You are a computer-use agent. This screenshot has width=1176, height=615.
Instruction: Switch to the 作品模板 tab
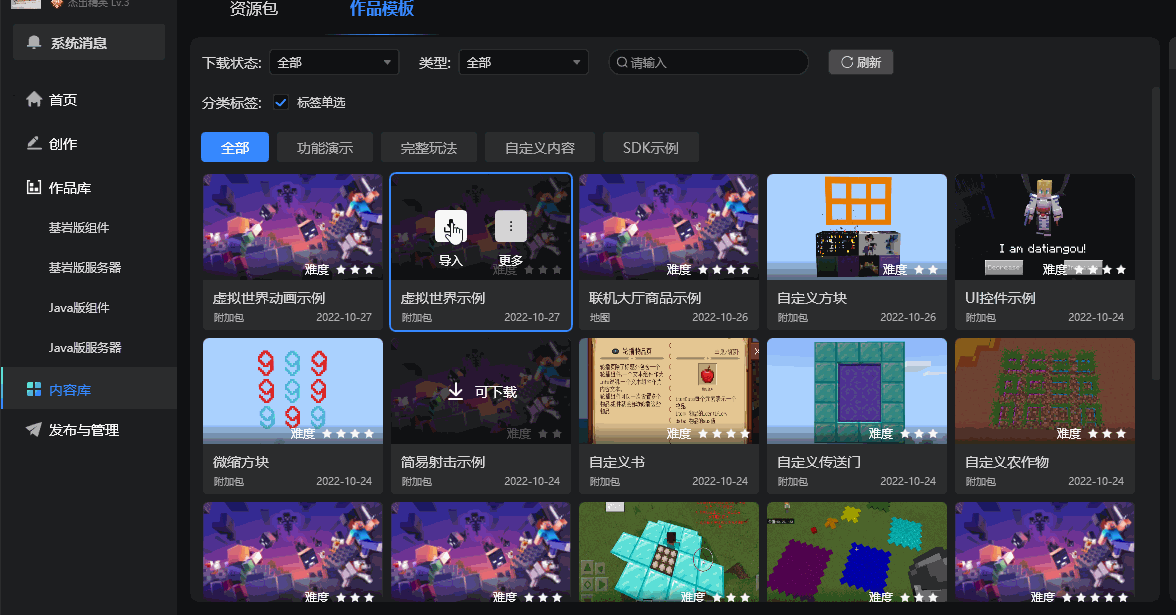click(x=382, y=9)
